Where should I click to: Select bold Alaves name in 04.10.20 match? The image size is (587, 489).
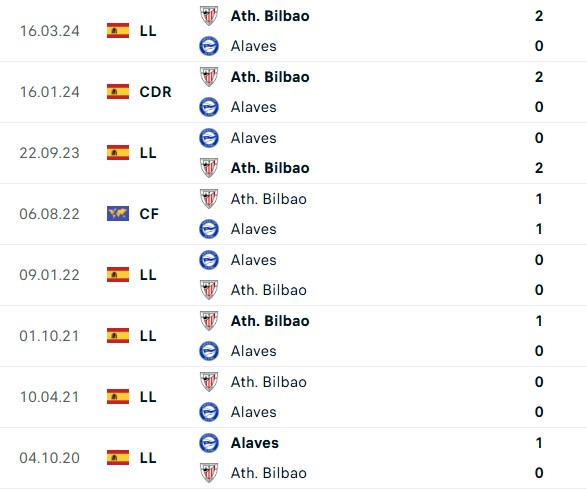click(255, 443)
